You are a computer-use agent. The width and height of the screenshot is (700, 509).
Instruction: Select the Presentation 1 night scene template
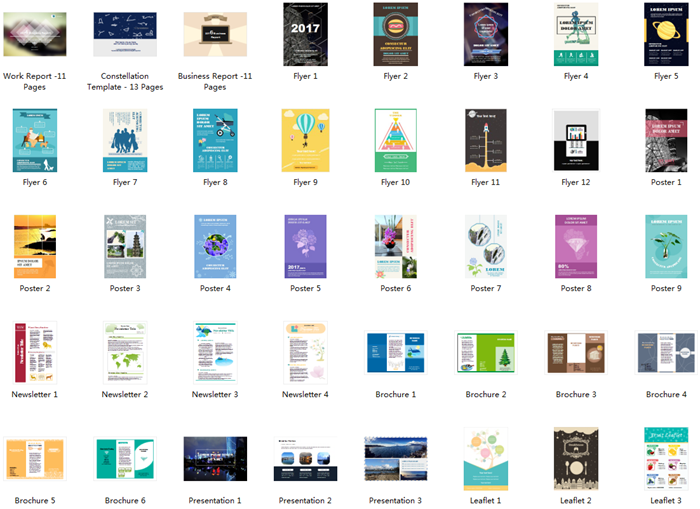pyautogui.click(x=215, y=459)
